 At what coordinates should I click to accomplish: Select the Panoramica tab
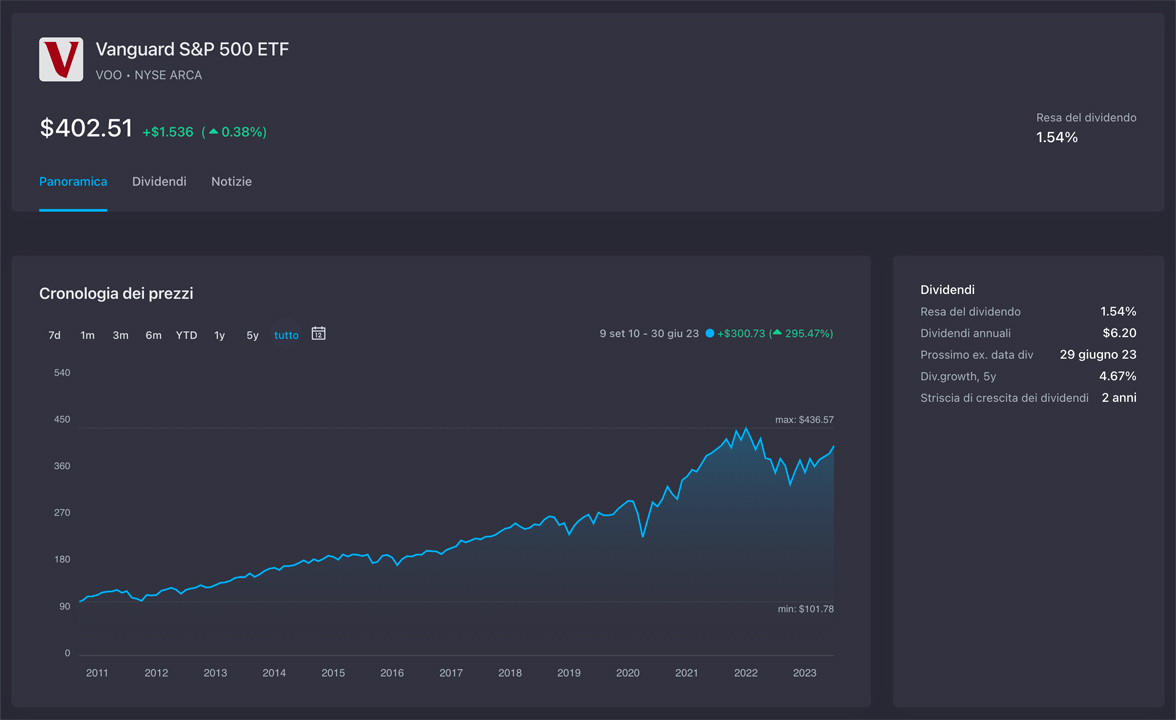pyautogui.click(x=73, y=182)
